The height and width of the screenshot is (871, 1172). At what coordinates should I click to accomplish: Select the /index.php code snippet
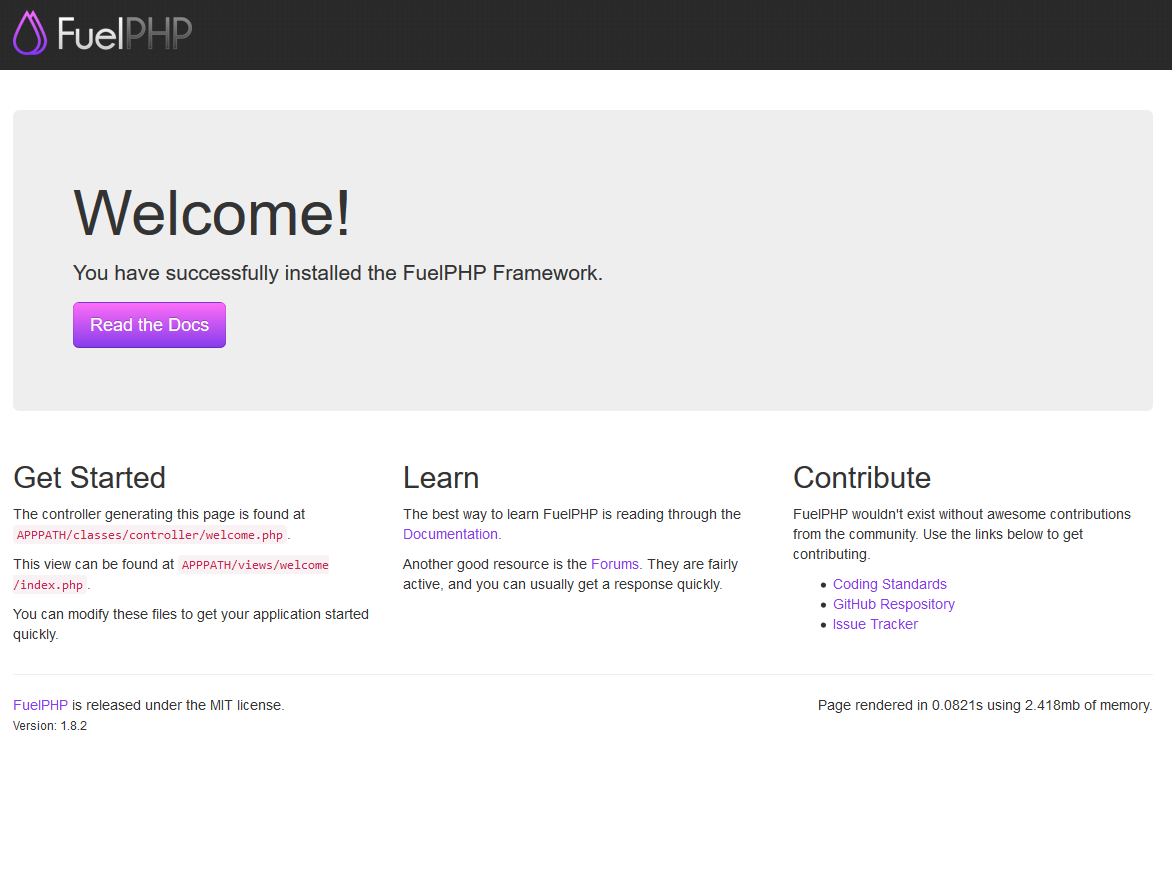49,585
